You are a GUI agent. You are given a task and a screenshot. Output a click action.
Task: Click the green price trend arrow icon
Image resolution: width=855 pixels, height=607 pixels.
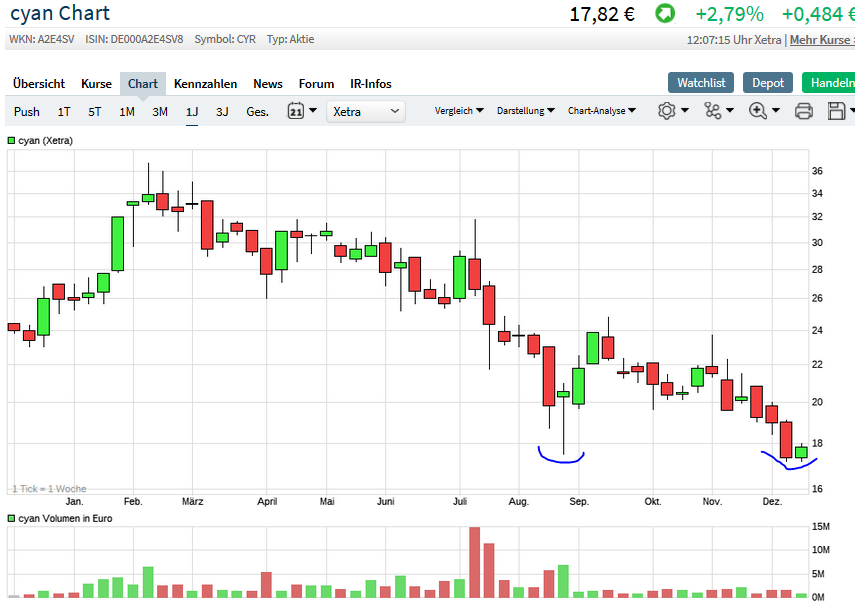(665, 14)
